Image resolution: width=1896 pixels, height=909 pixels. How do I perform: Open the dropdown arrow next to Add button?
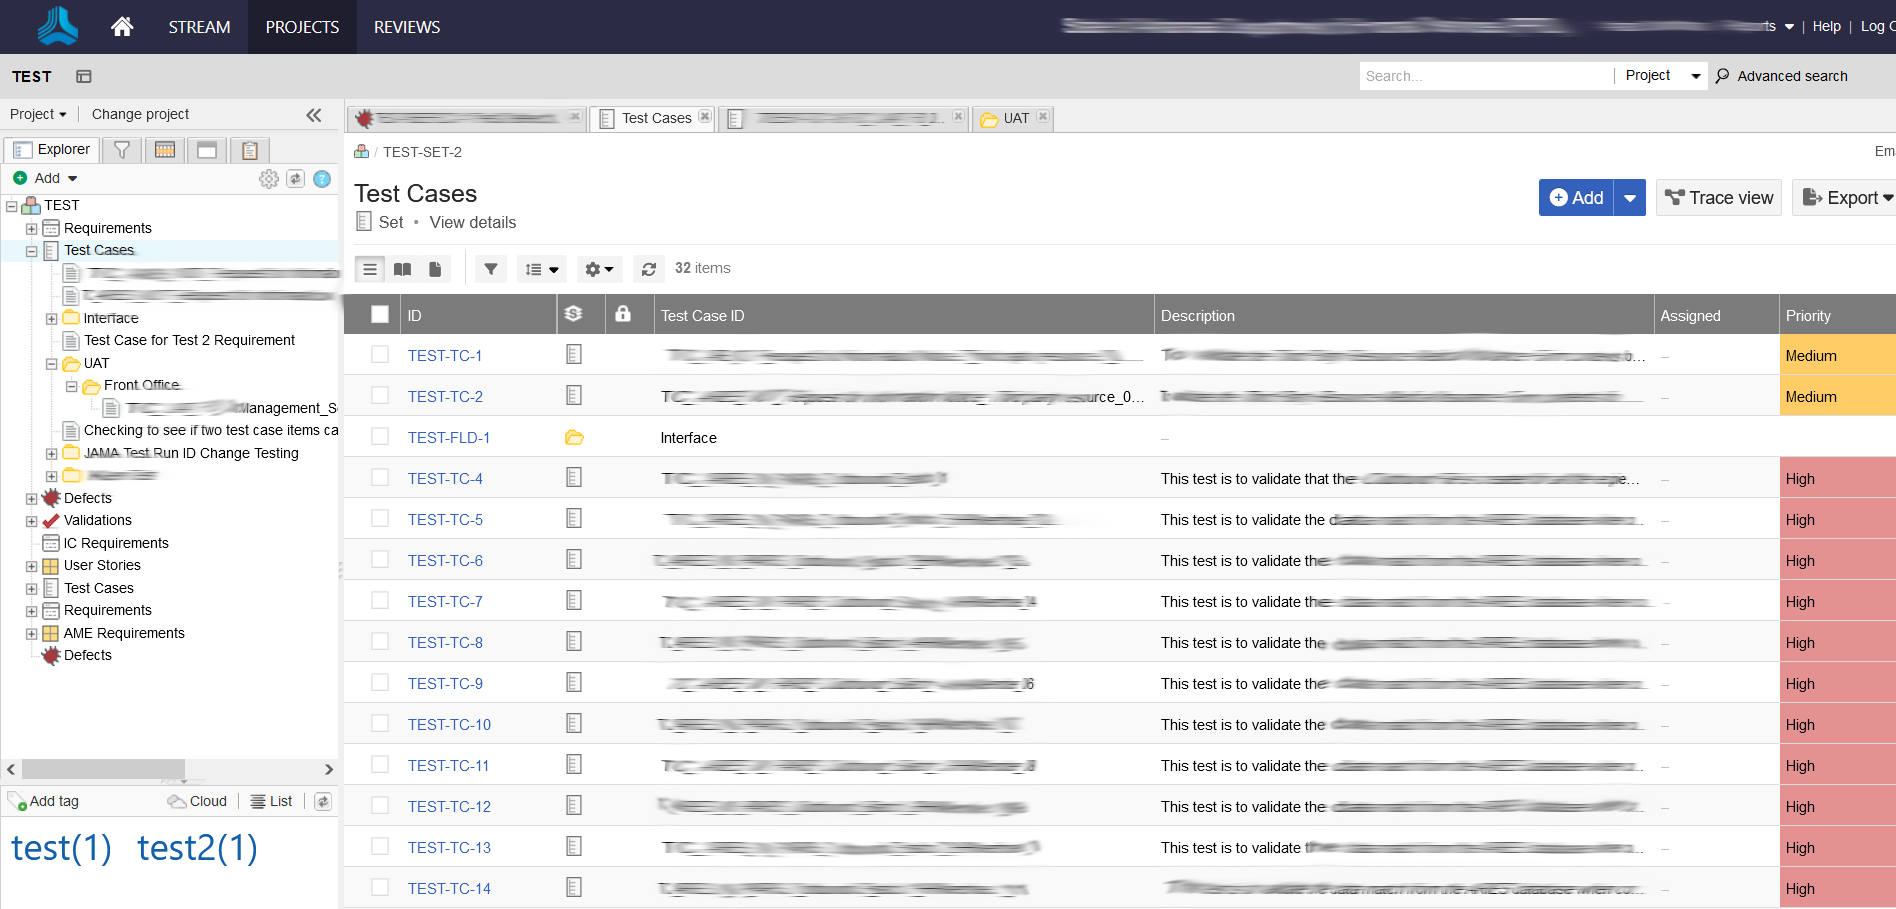(1630, 198)
